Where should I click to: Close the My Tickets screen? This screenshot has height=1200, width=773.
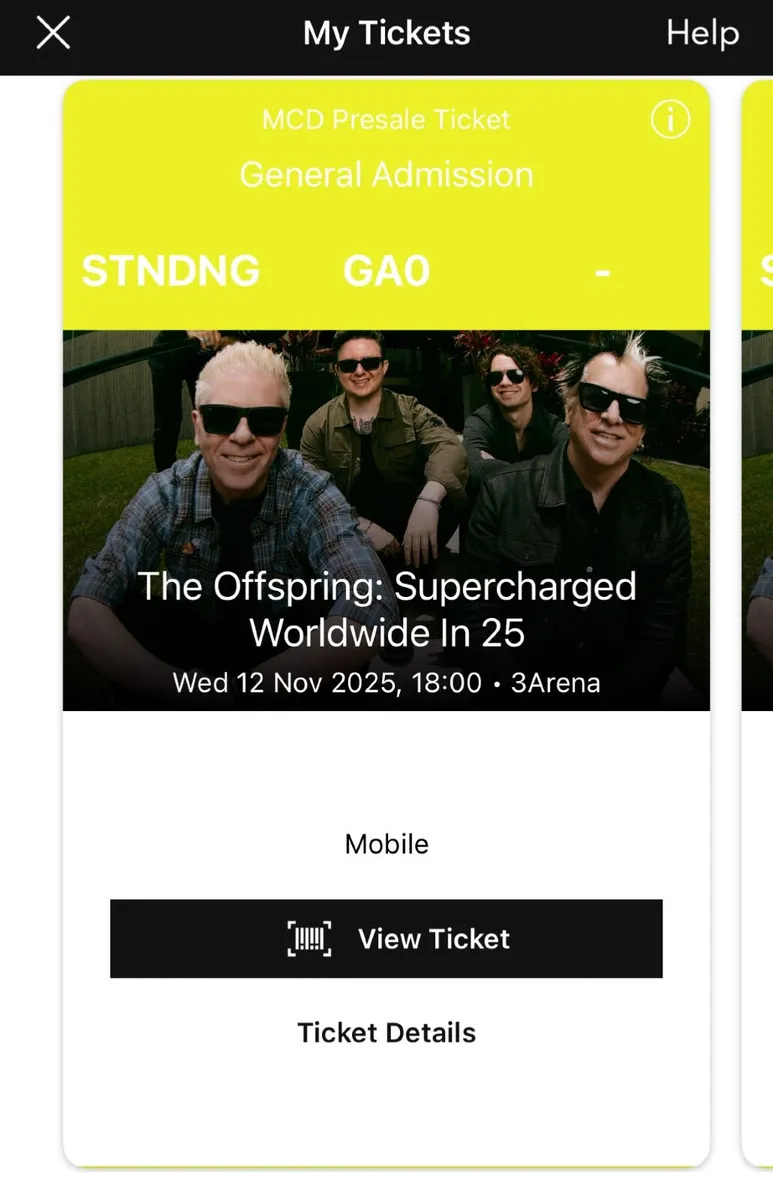click(x=53, y=34)
